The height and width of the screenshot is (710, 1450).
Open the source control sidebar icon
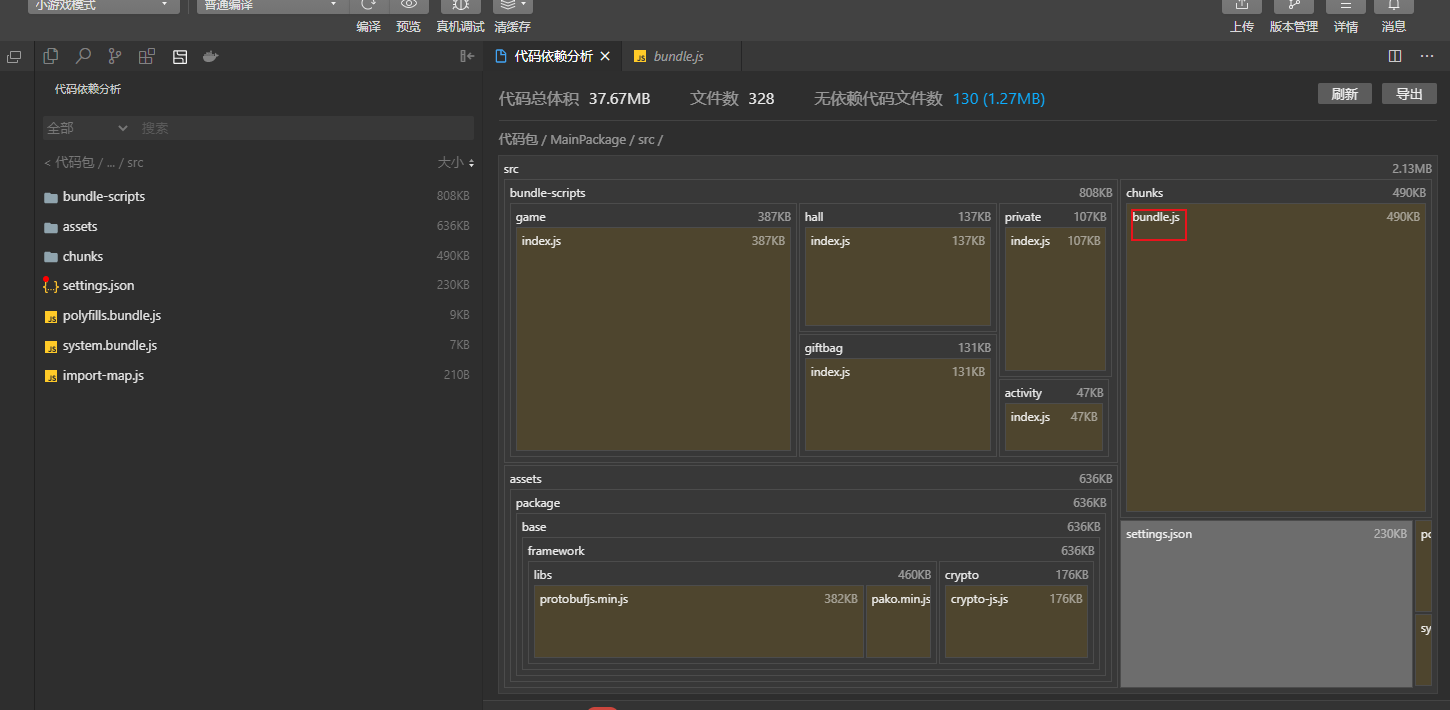pyautogui.click(x=115, y=57)
